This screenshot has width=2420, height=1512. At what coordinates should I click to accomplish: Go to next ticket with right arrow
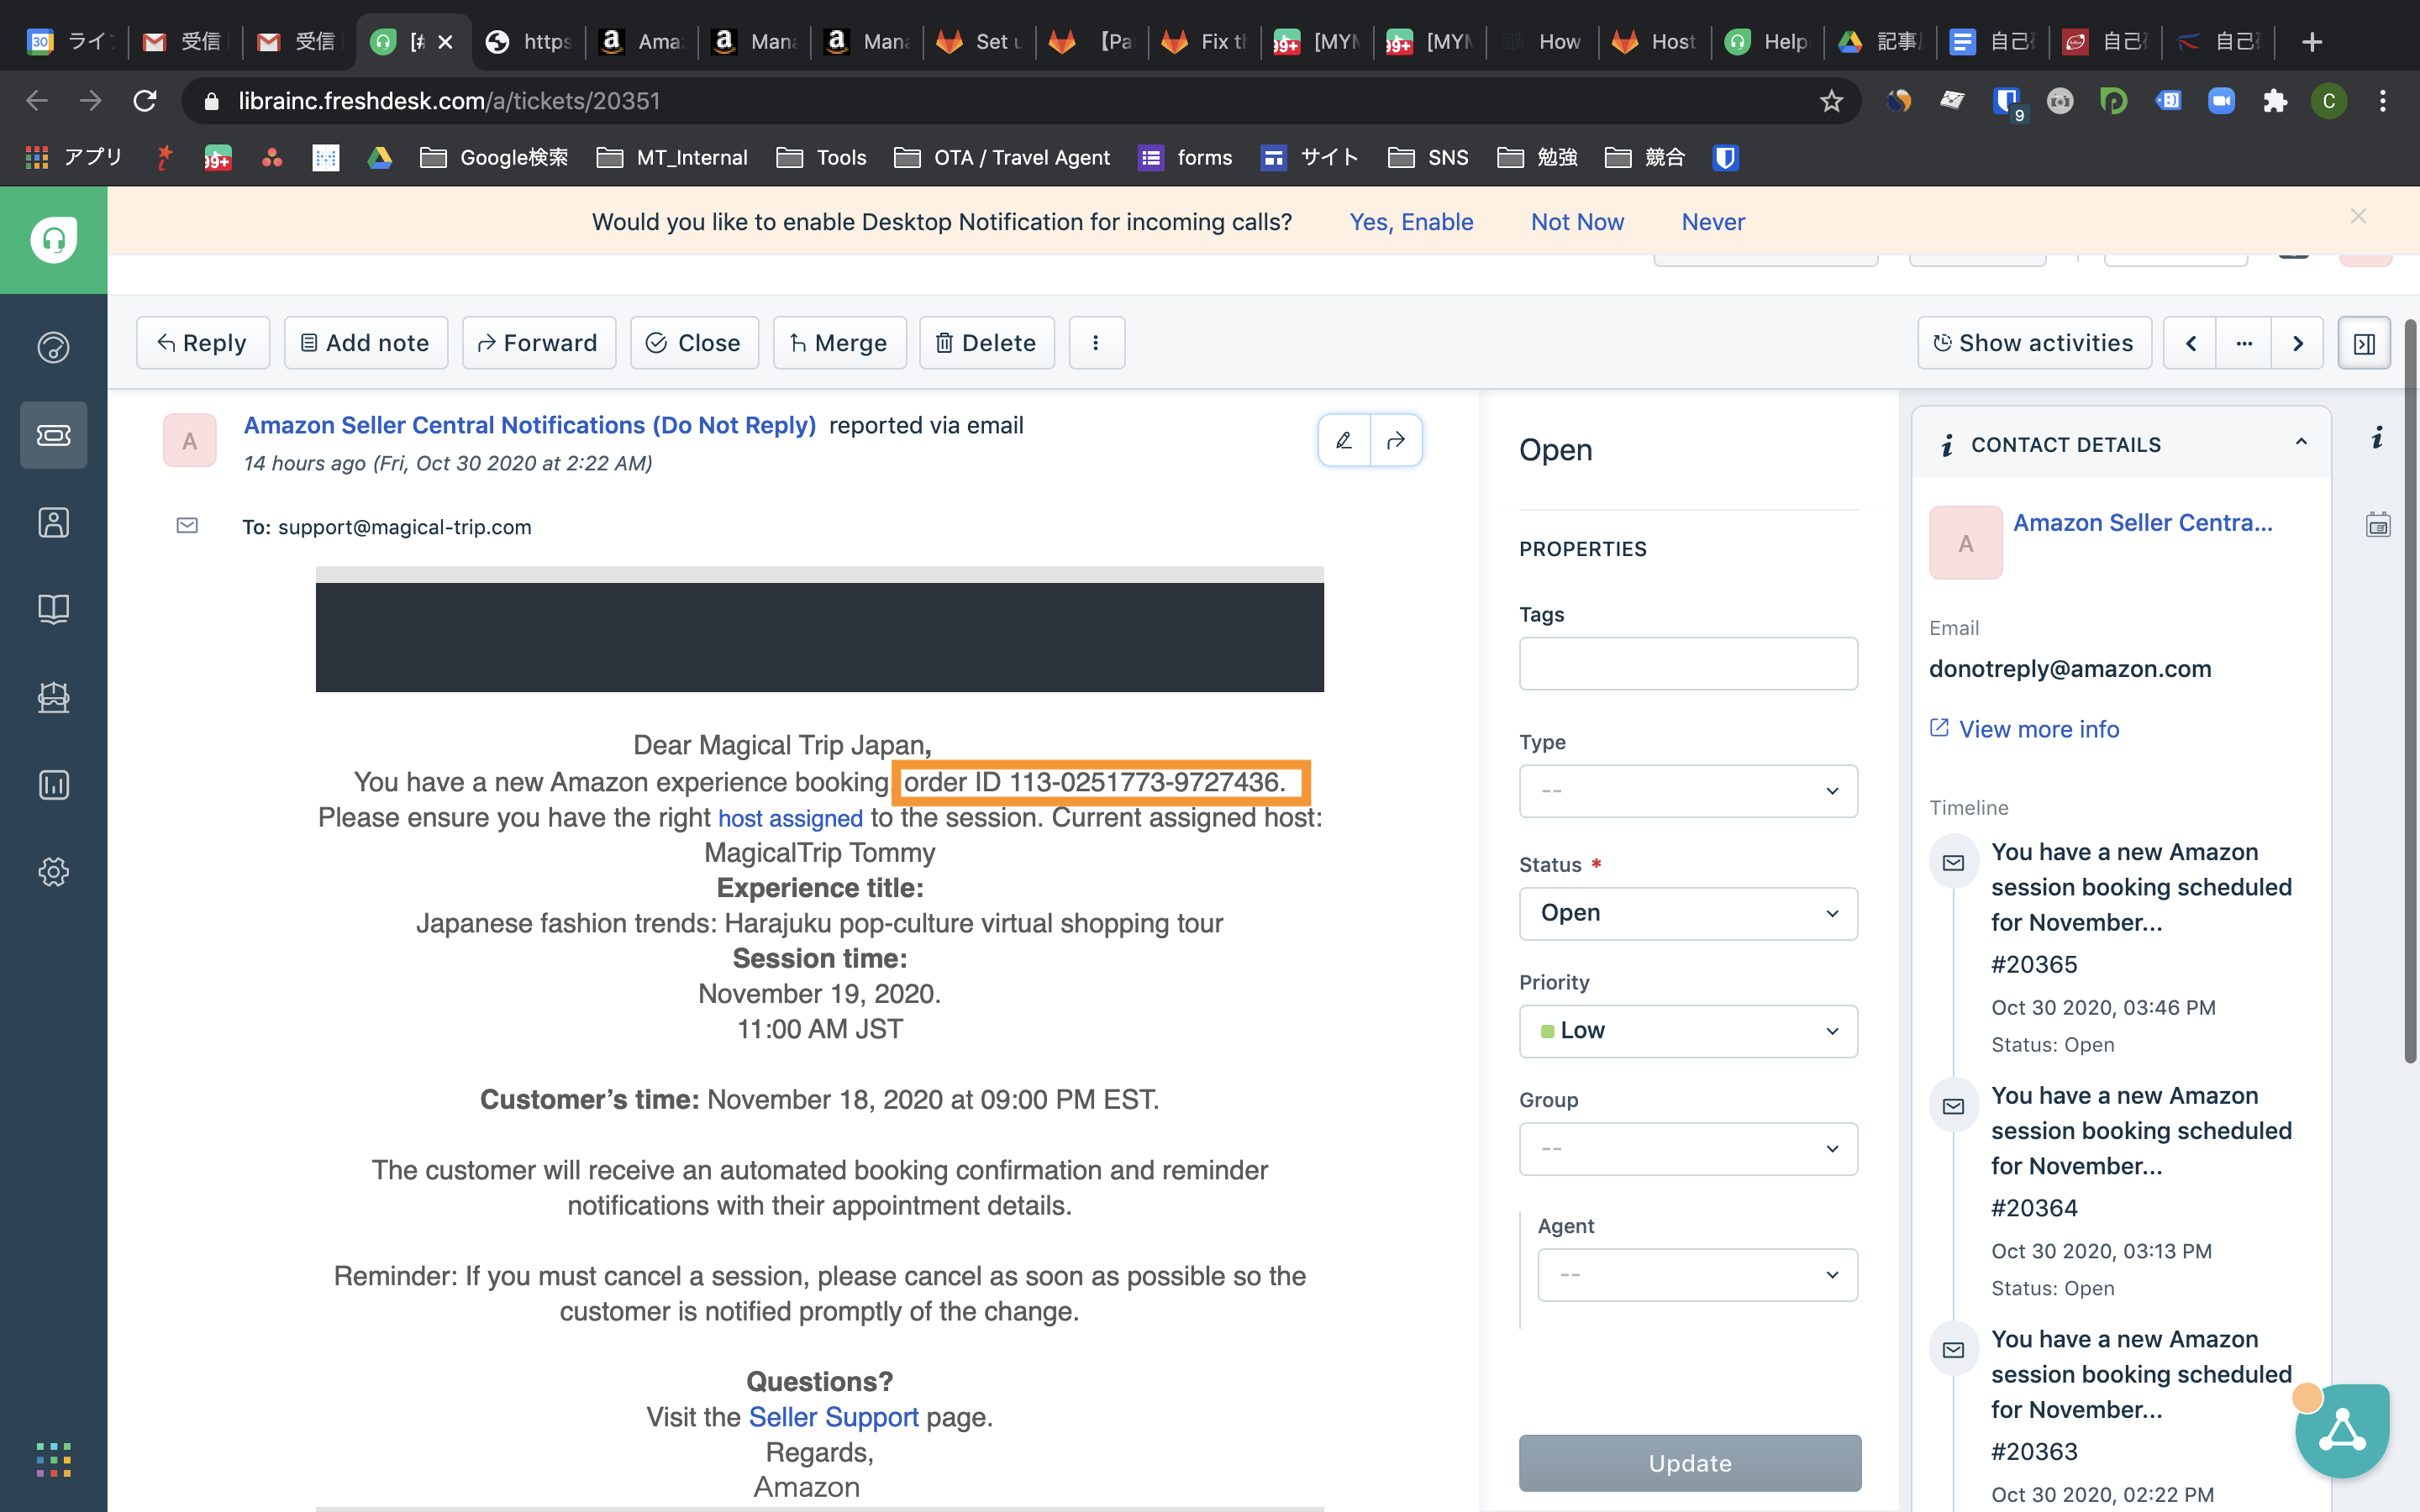coord(2297,343)
